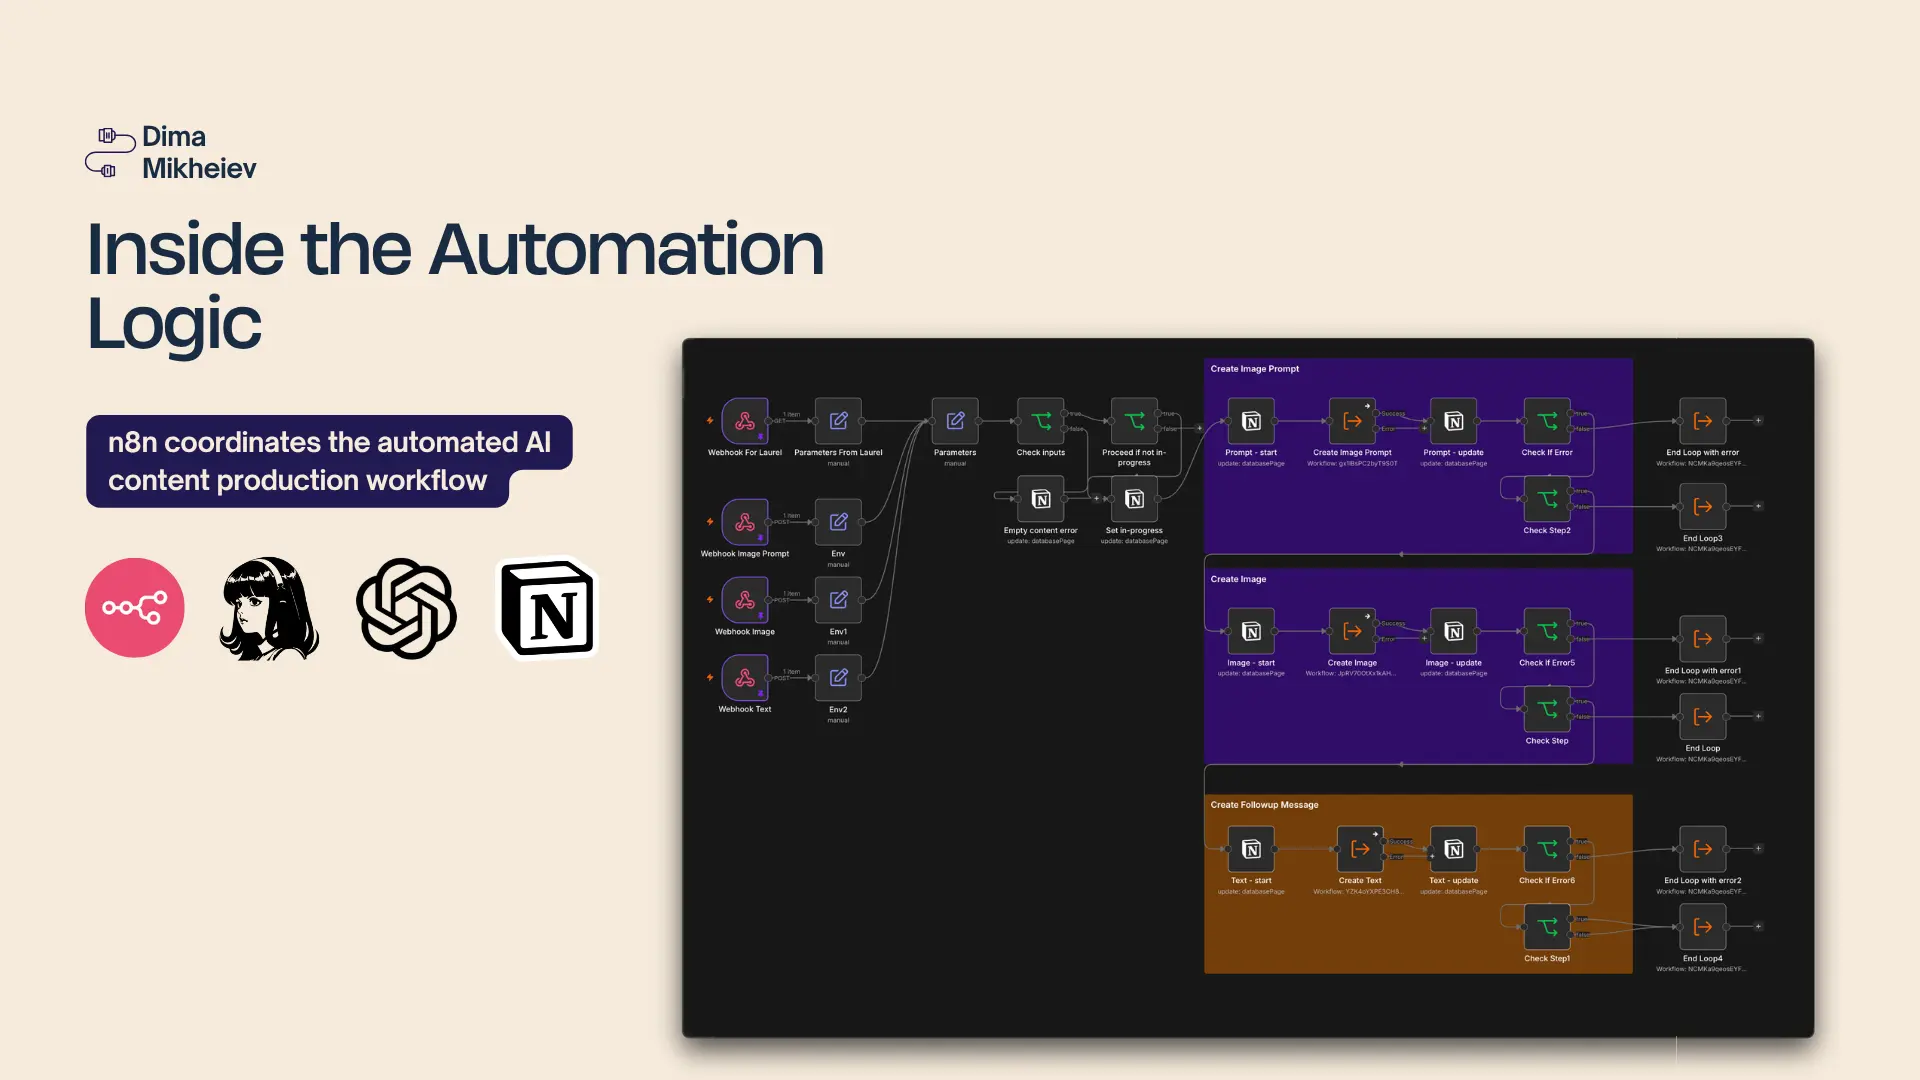This screenshot has width=1920, height=1080.
Task: Click the Create Image Prompt group label
Action: point(1254,369)
